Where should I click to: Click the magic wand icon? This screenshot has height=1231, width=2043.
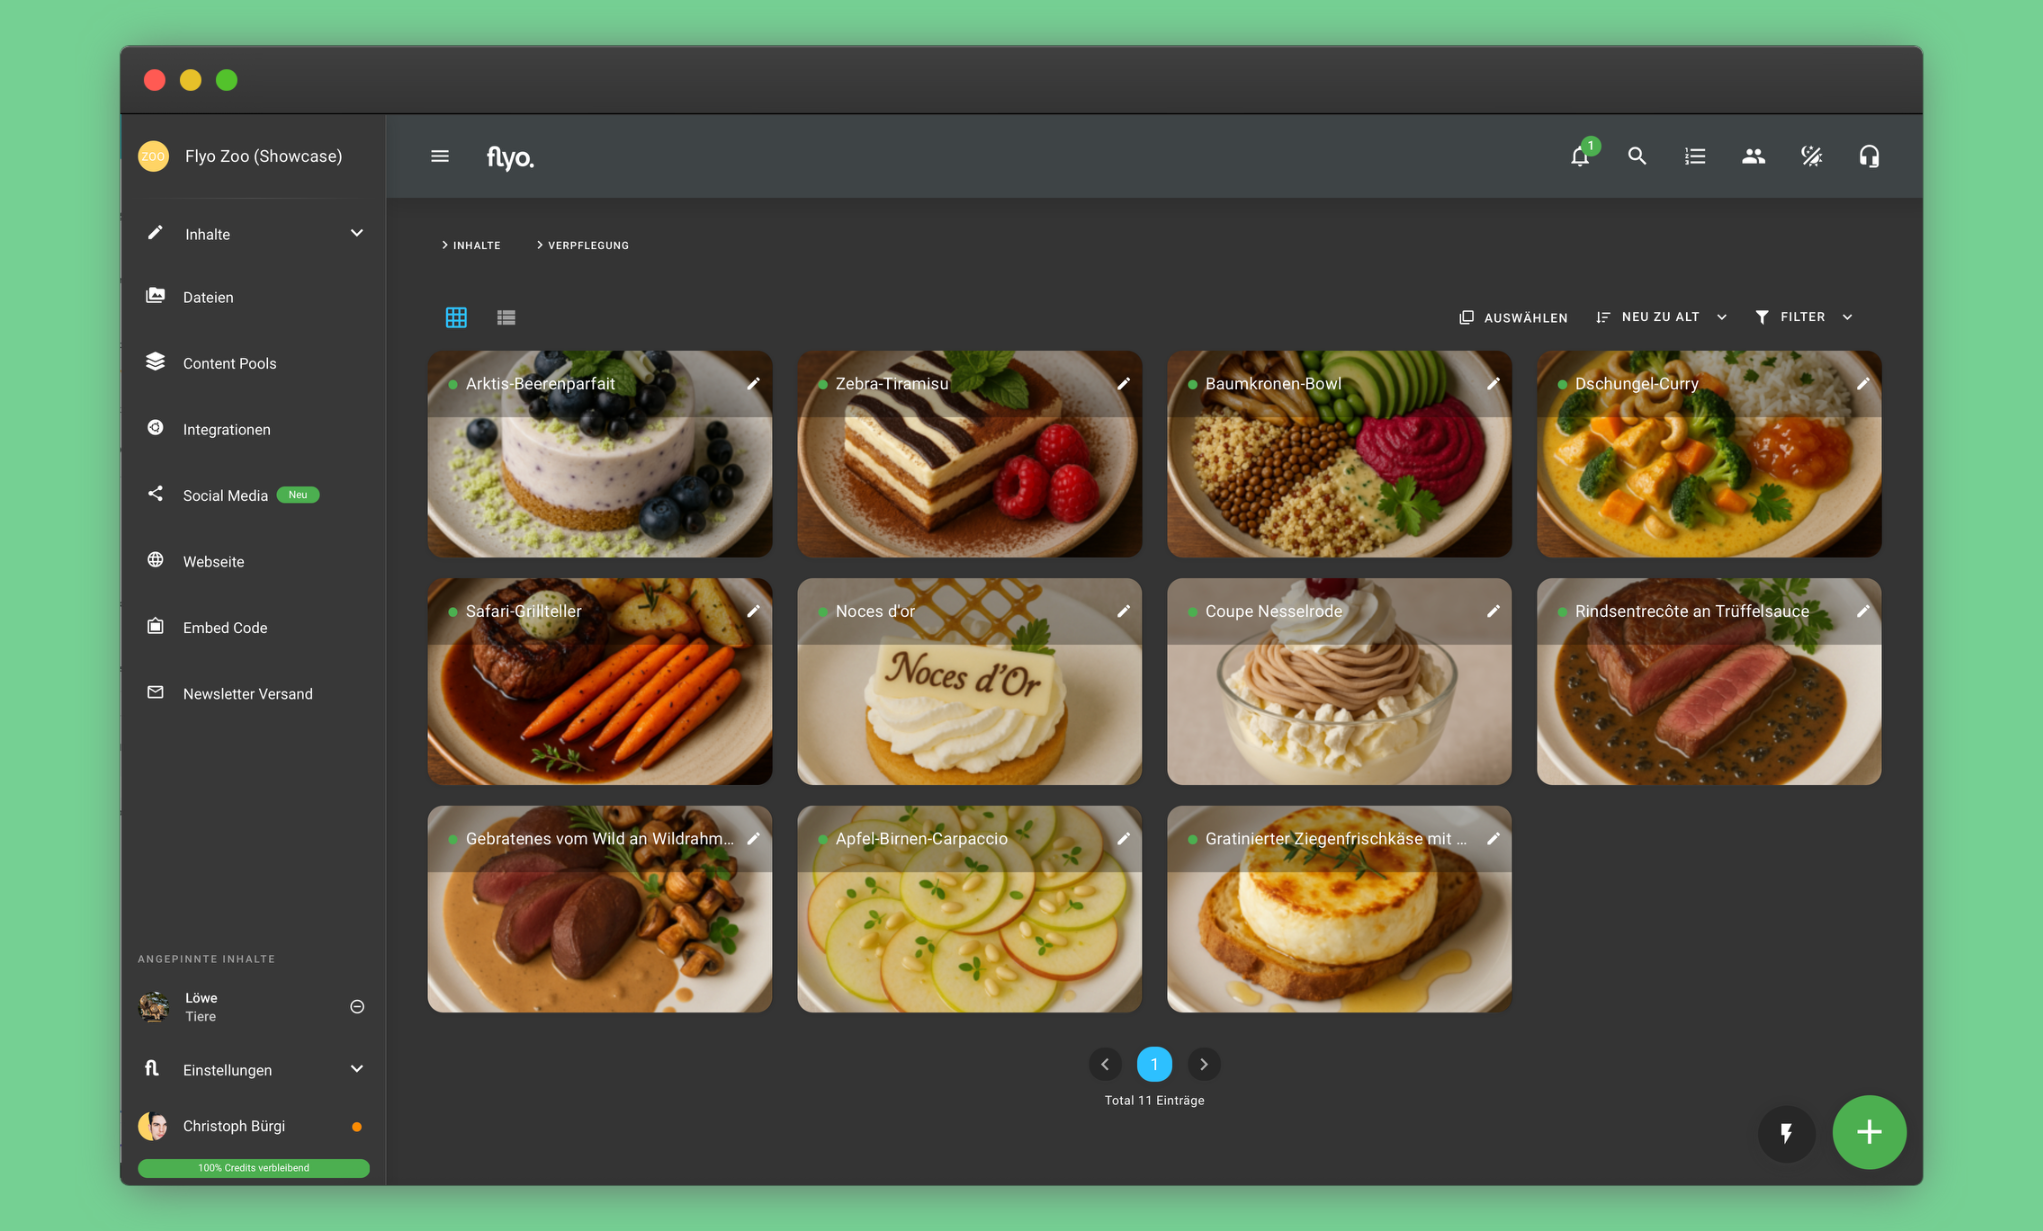point(1811,156)
